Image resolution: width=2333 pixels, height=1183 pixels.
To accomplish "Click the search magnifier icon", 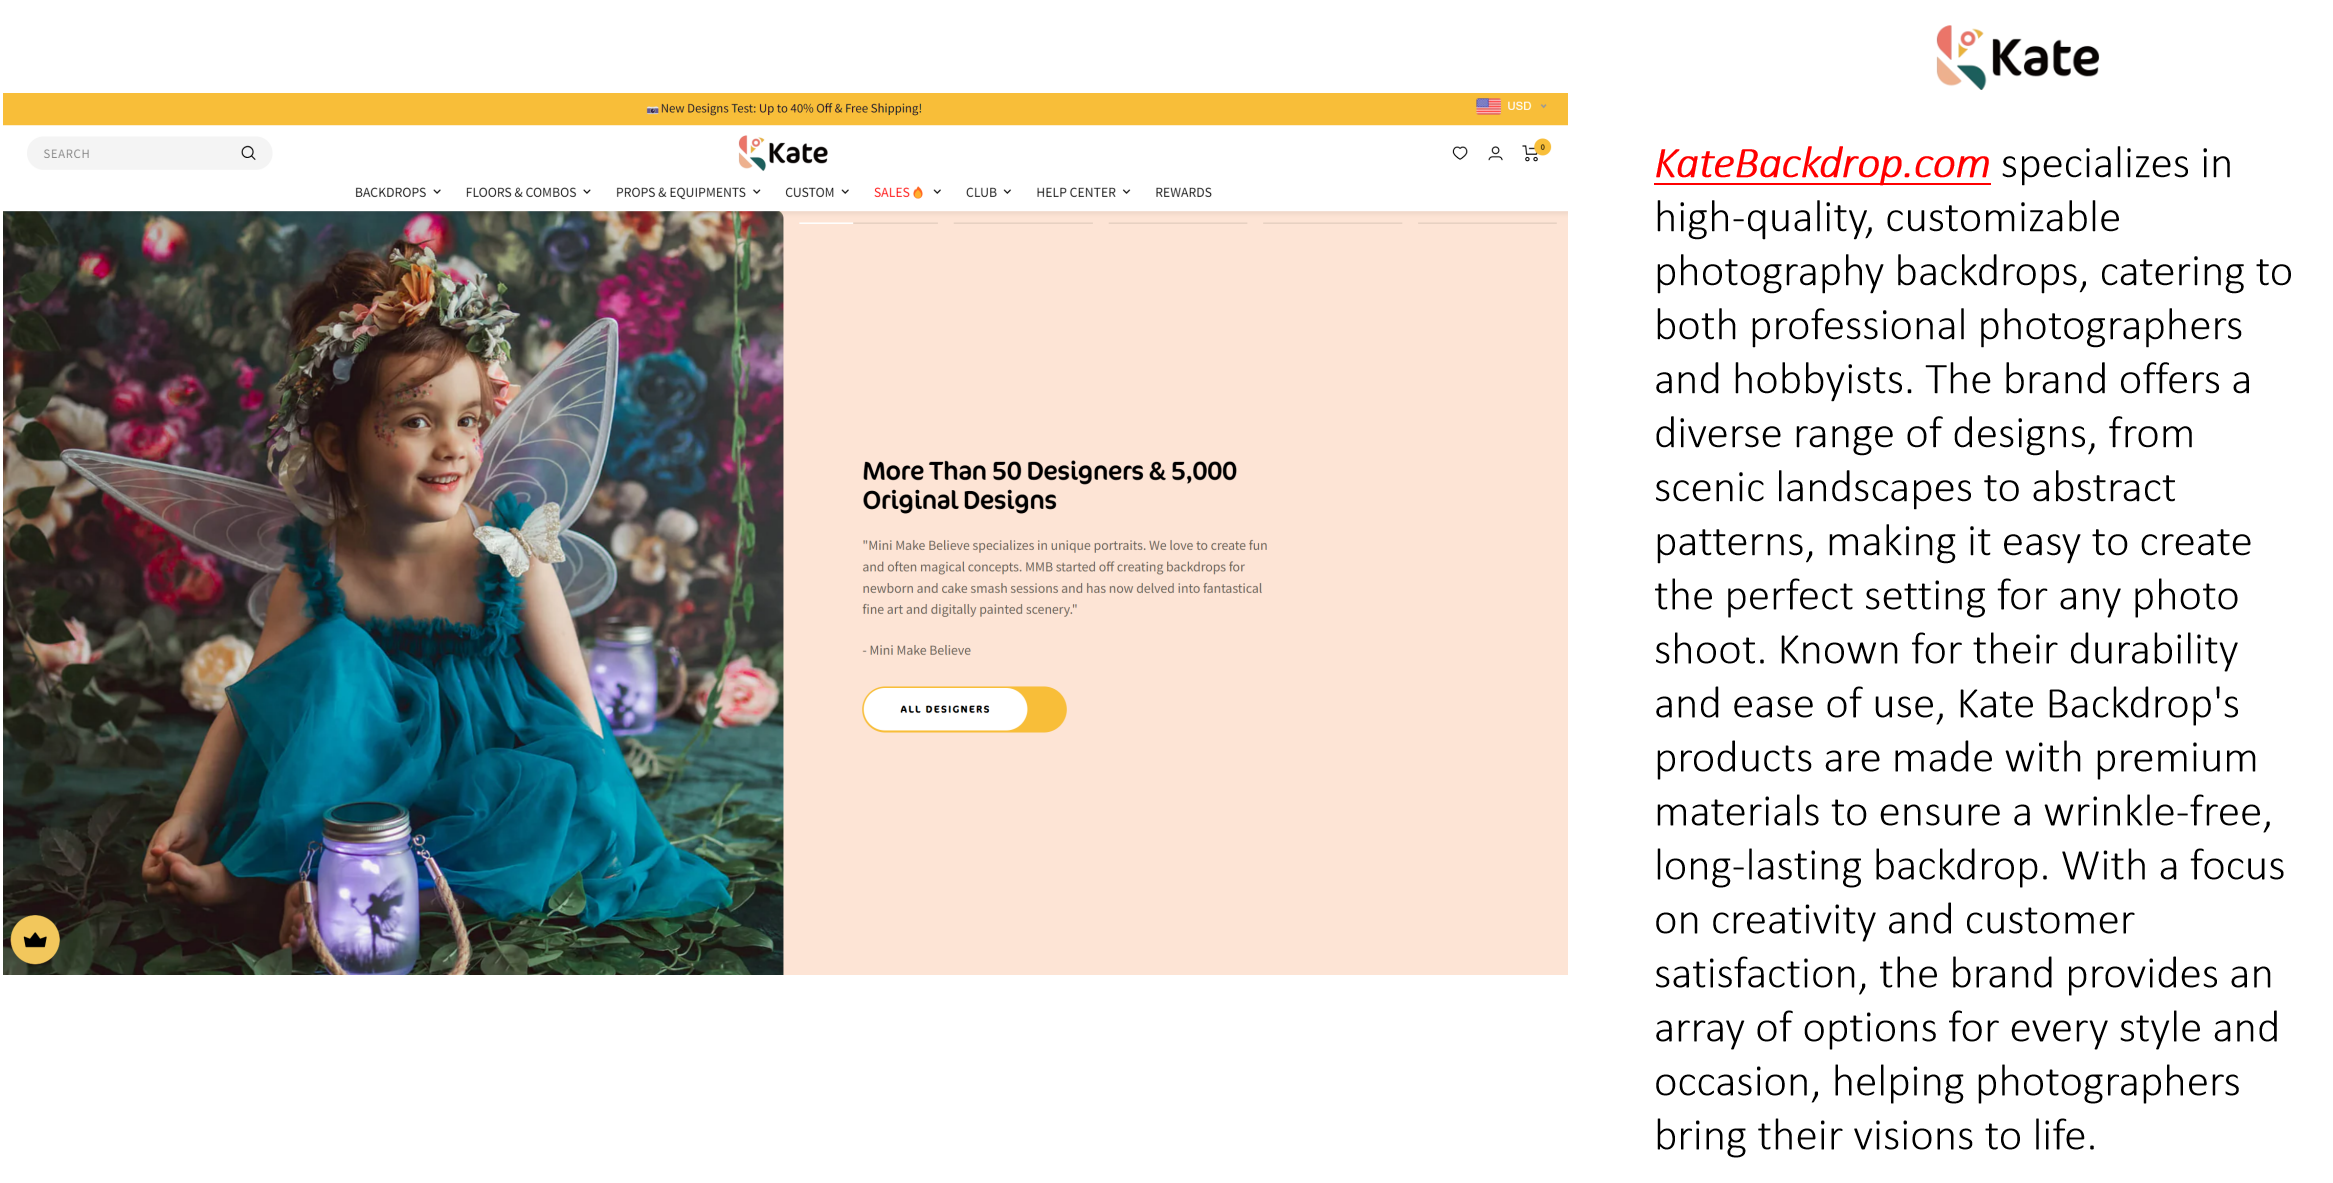I will (x=248, y=153).
